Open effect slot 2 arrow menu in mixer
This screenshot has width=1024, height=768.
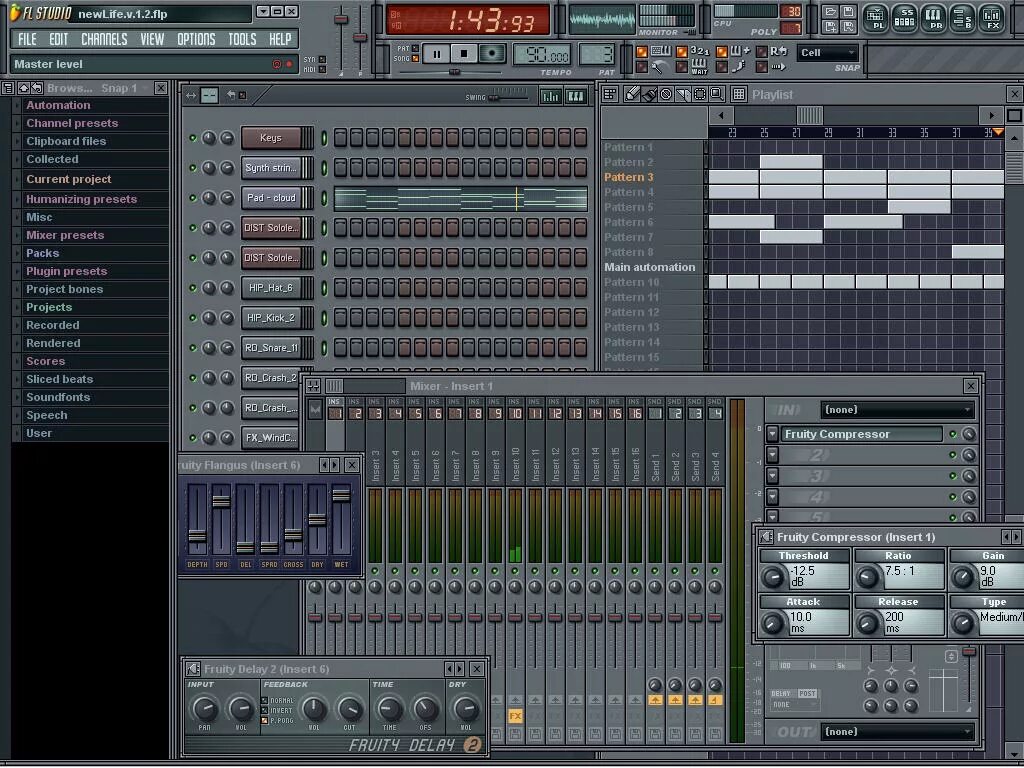point(773,455)
